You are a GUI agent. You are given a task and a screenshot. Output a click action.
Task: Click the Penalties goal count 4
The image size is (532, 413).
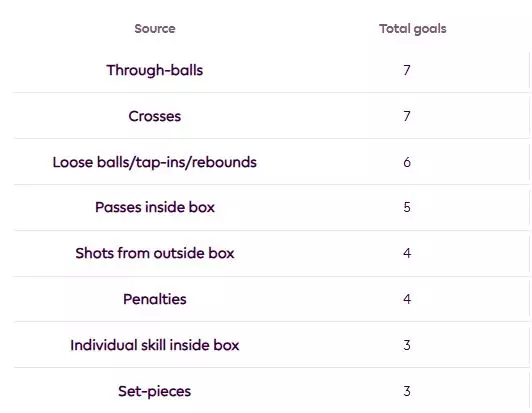click(407, 299)
